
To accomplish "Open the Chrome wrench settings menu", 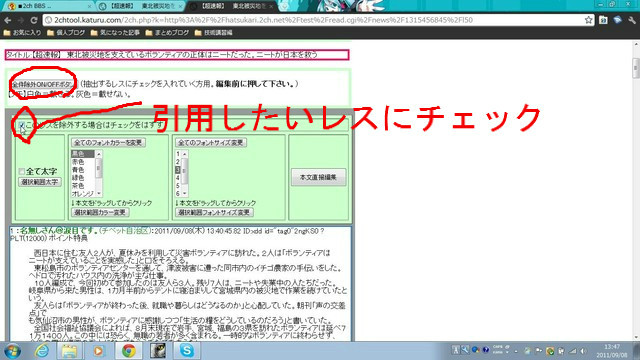I will tap(632, 20).
